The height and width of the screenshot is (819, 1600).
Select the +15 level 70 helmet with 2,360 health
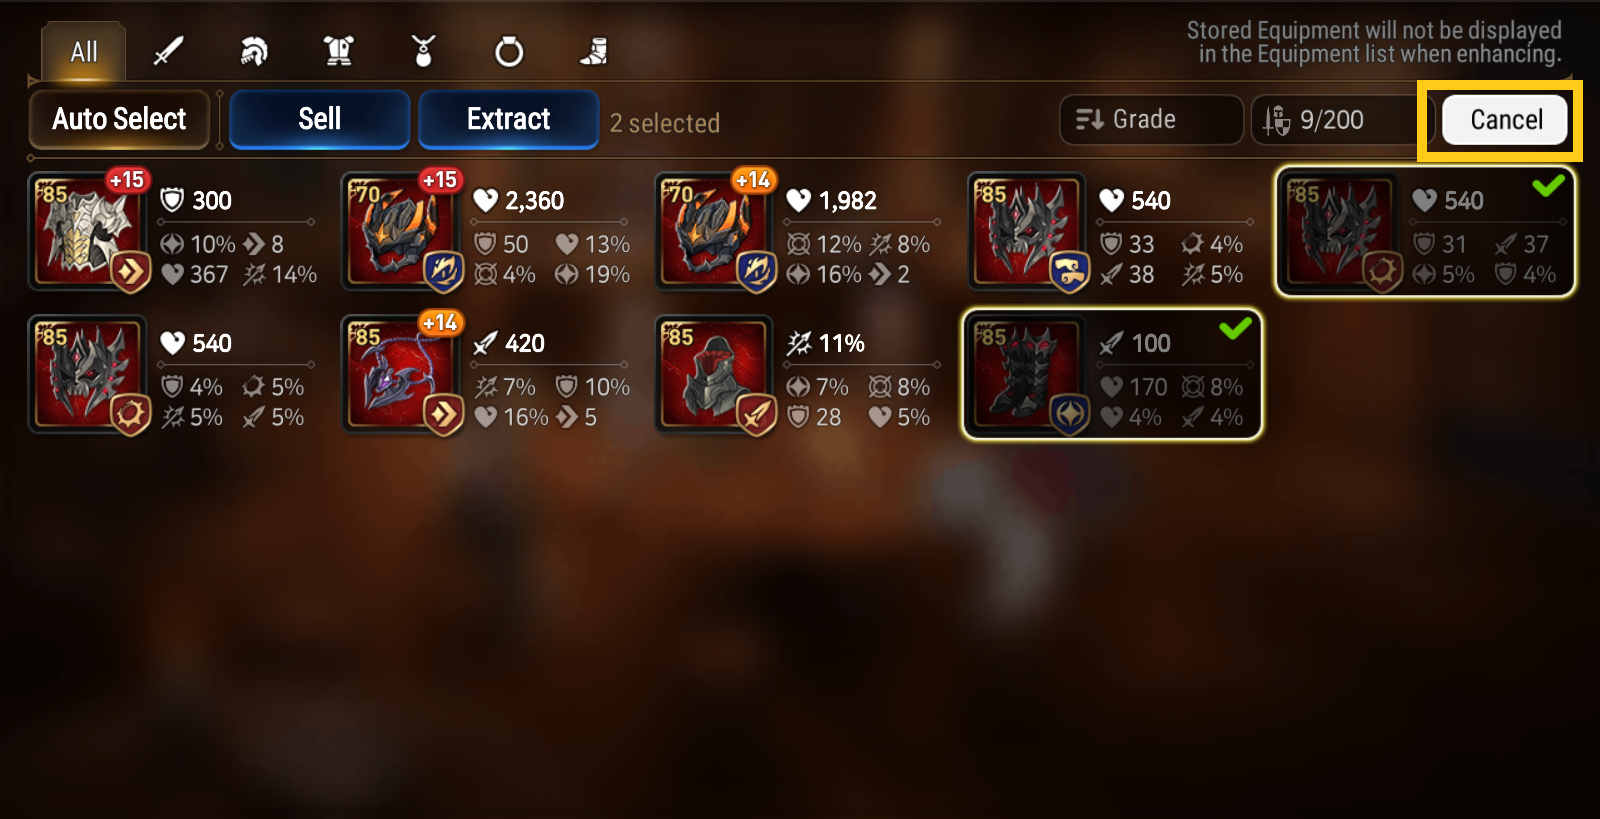pos(488,231)
